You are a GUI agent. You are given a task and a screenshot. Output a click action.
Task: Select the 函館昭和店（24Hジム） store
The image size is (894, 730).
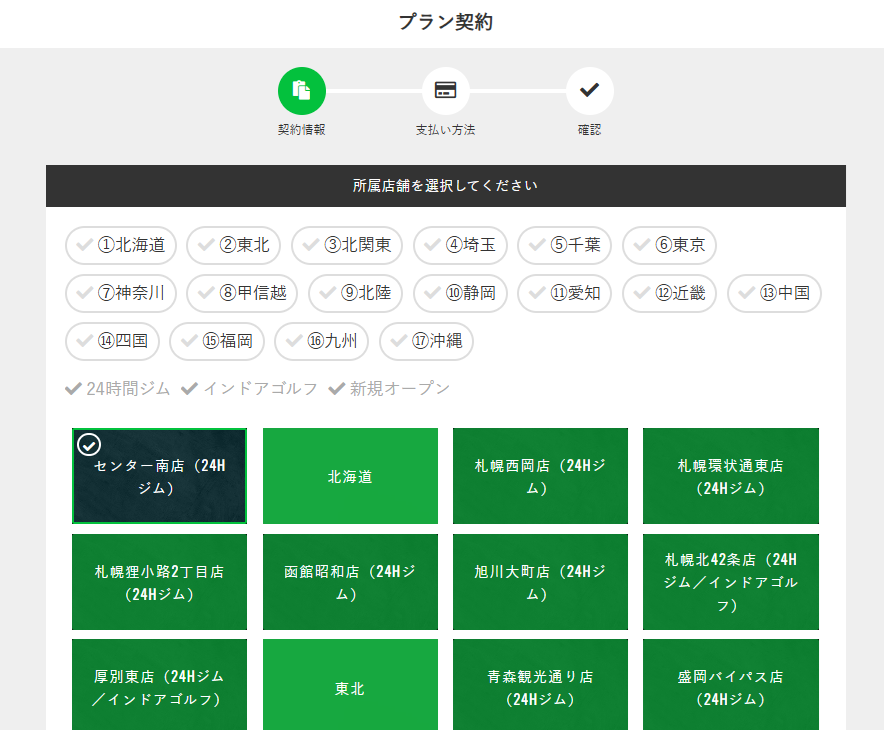(x=350, y=582)
